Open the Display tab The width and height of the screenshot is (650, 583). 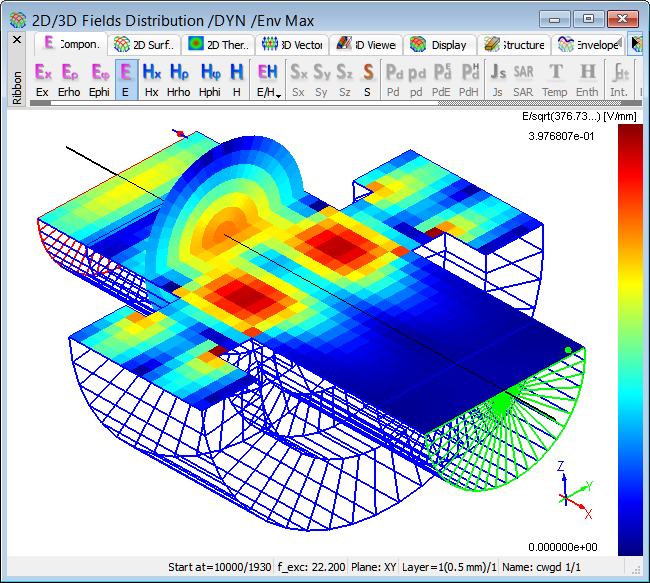[x=439, y=44]
